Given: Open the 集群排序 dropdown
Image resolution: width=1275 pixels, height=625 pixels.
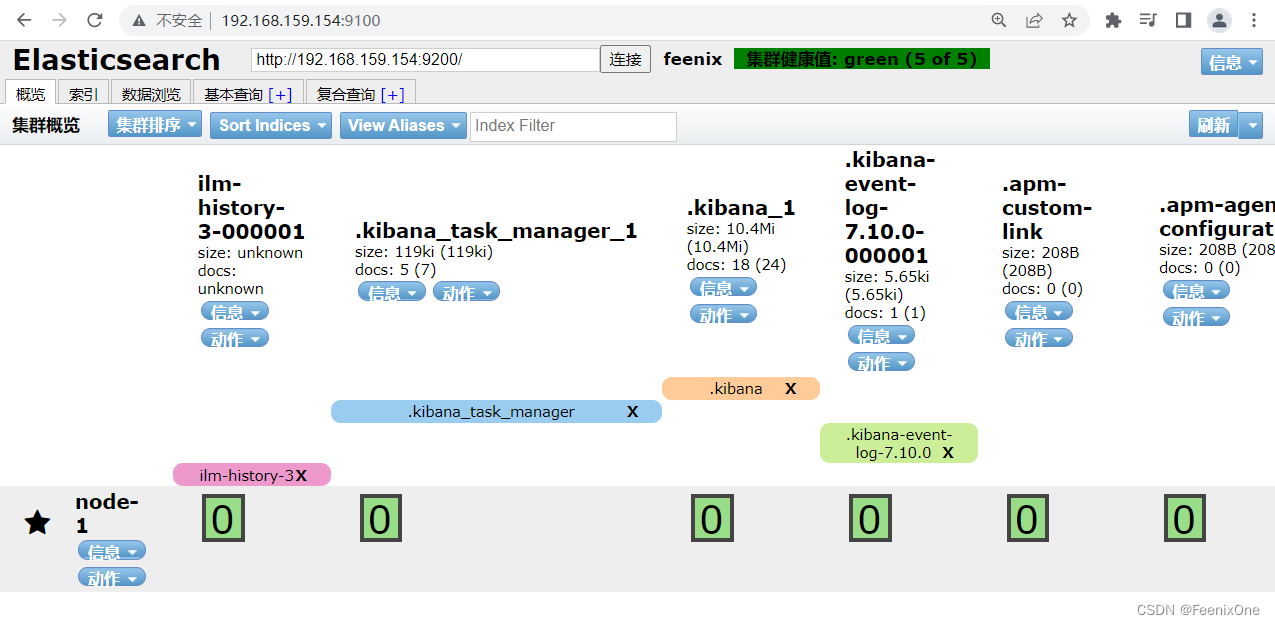Looking at the screenshot, I should pyautogui.click(x=155, y=125).
